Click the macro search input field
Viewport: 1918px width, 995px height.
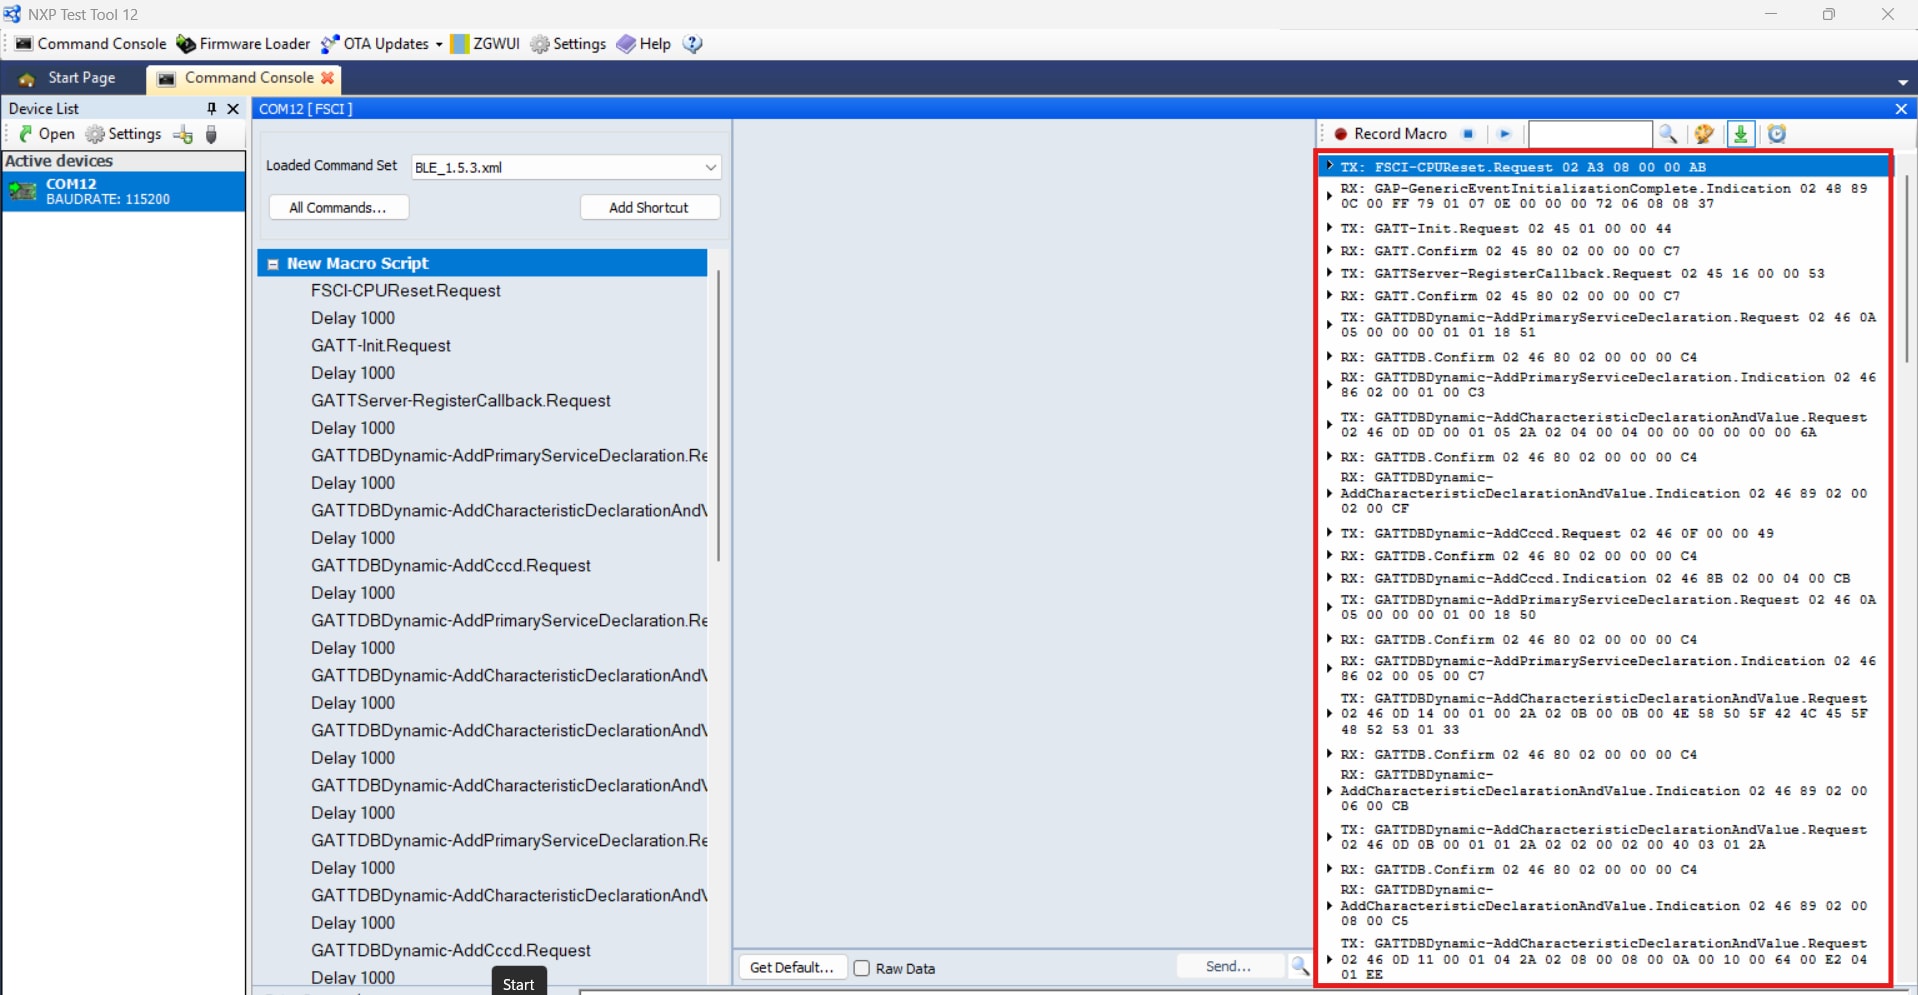pyautogui.click(x=1589, y=133)
